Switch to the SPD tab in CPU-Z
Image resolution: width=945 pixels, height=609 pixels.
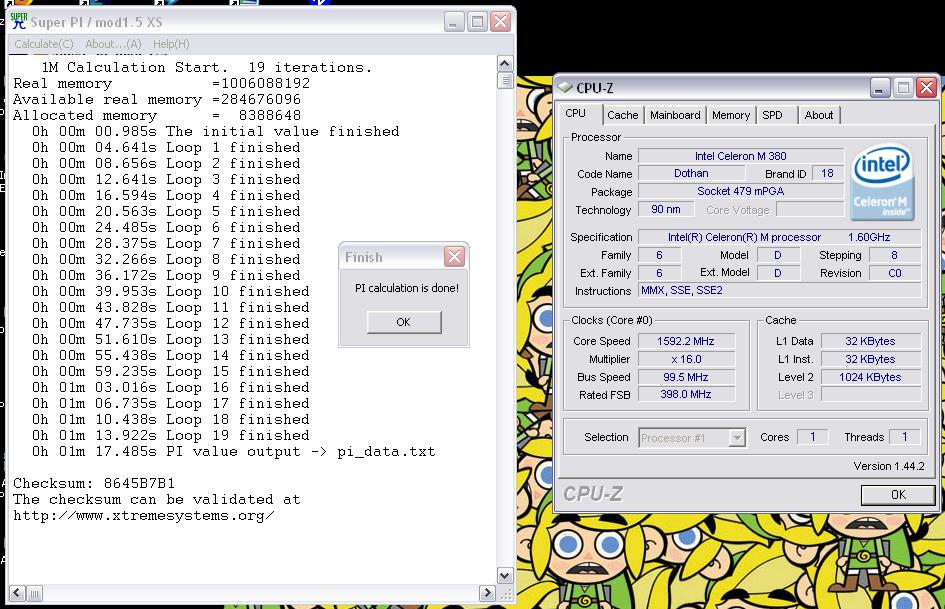[x=773, y=115]
